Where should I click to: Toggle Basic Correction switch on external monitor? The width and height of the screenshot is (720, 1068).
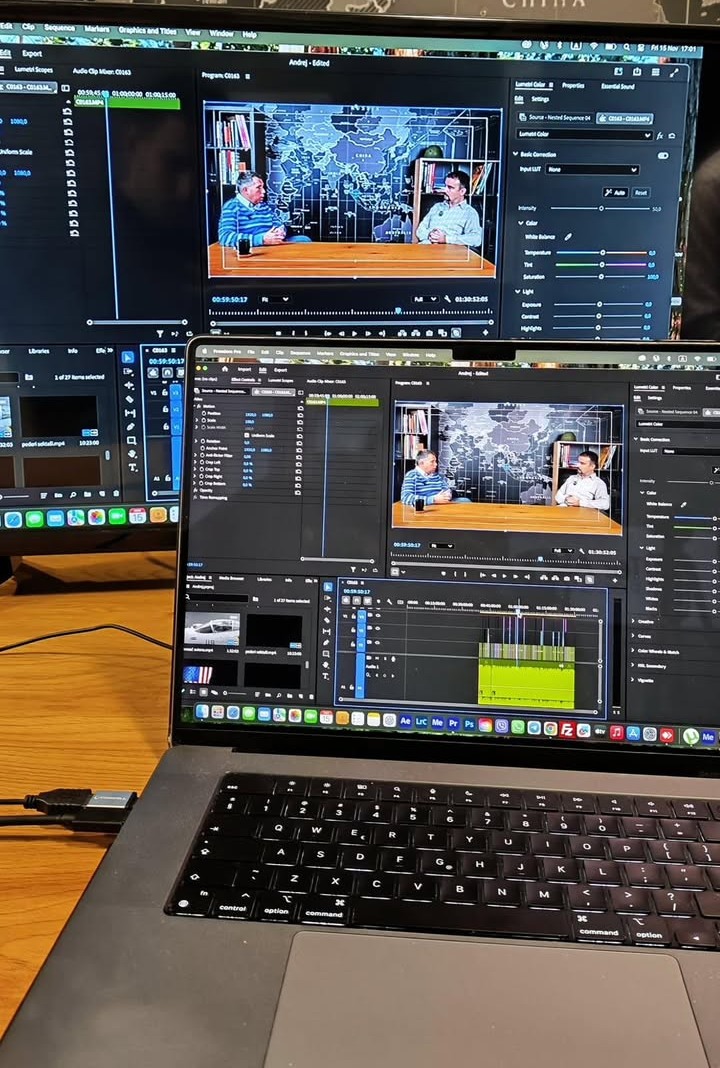663,155
